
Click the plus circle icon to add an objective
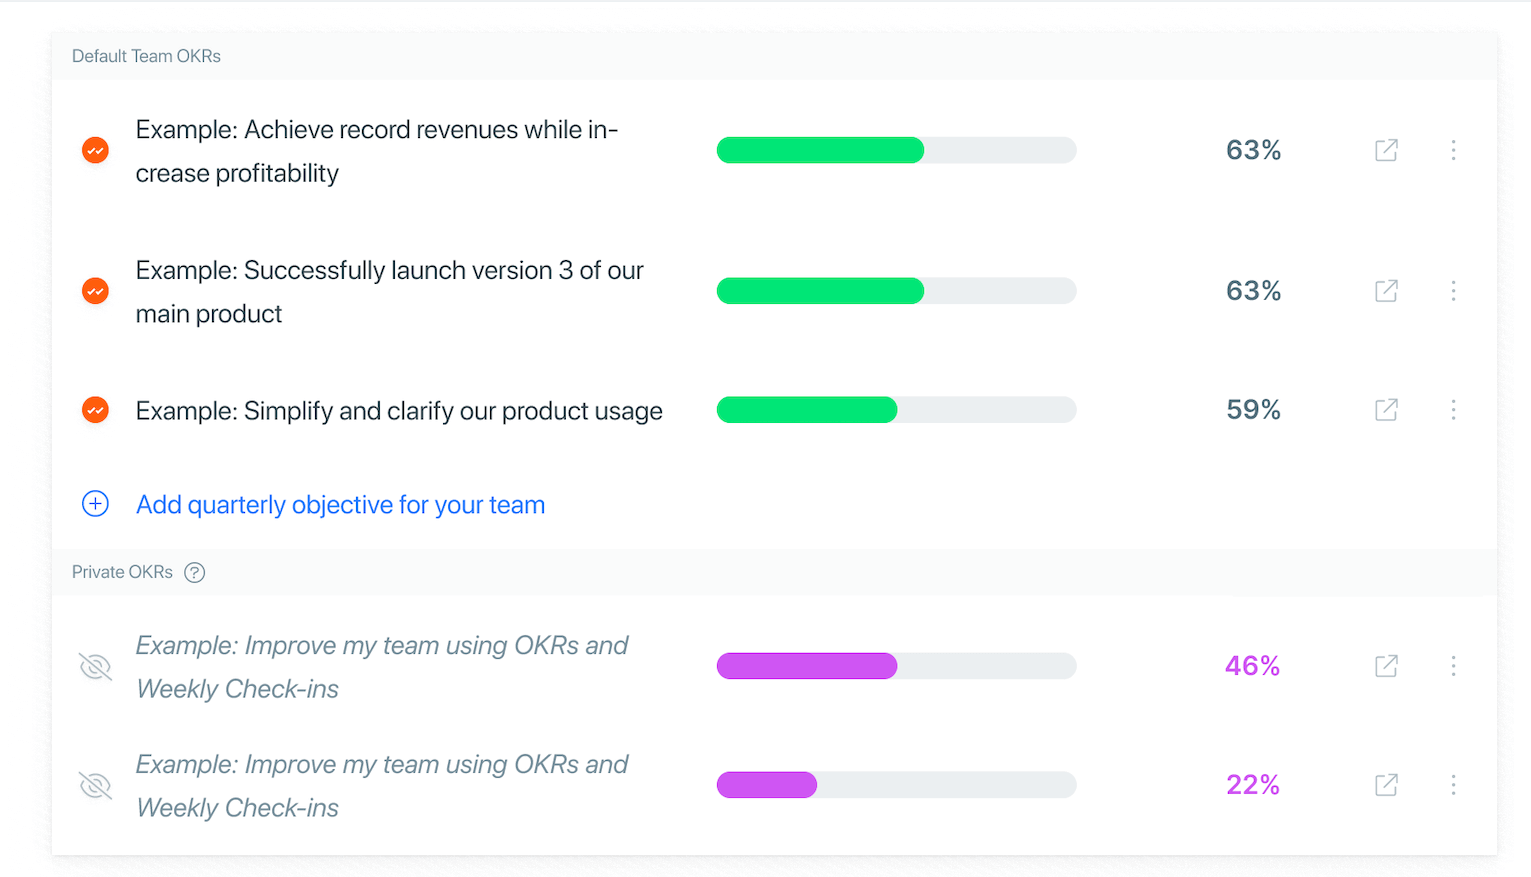(x=95, y=504)
